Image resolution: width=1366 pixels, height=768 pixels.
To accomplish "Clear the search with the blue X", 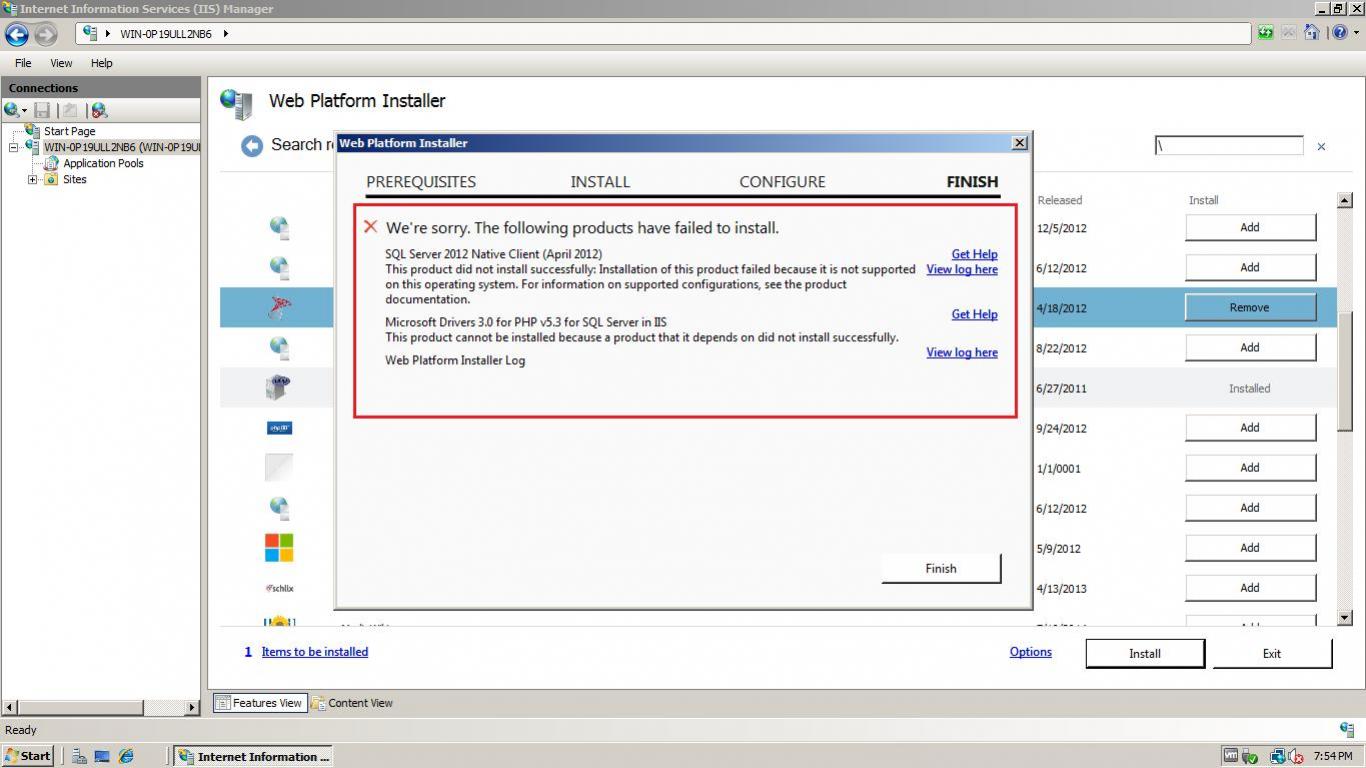I will pos(1321,147).
